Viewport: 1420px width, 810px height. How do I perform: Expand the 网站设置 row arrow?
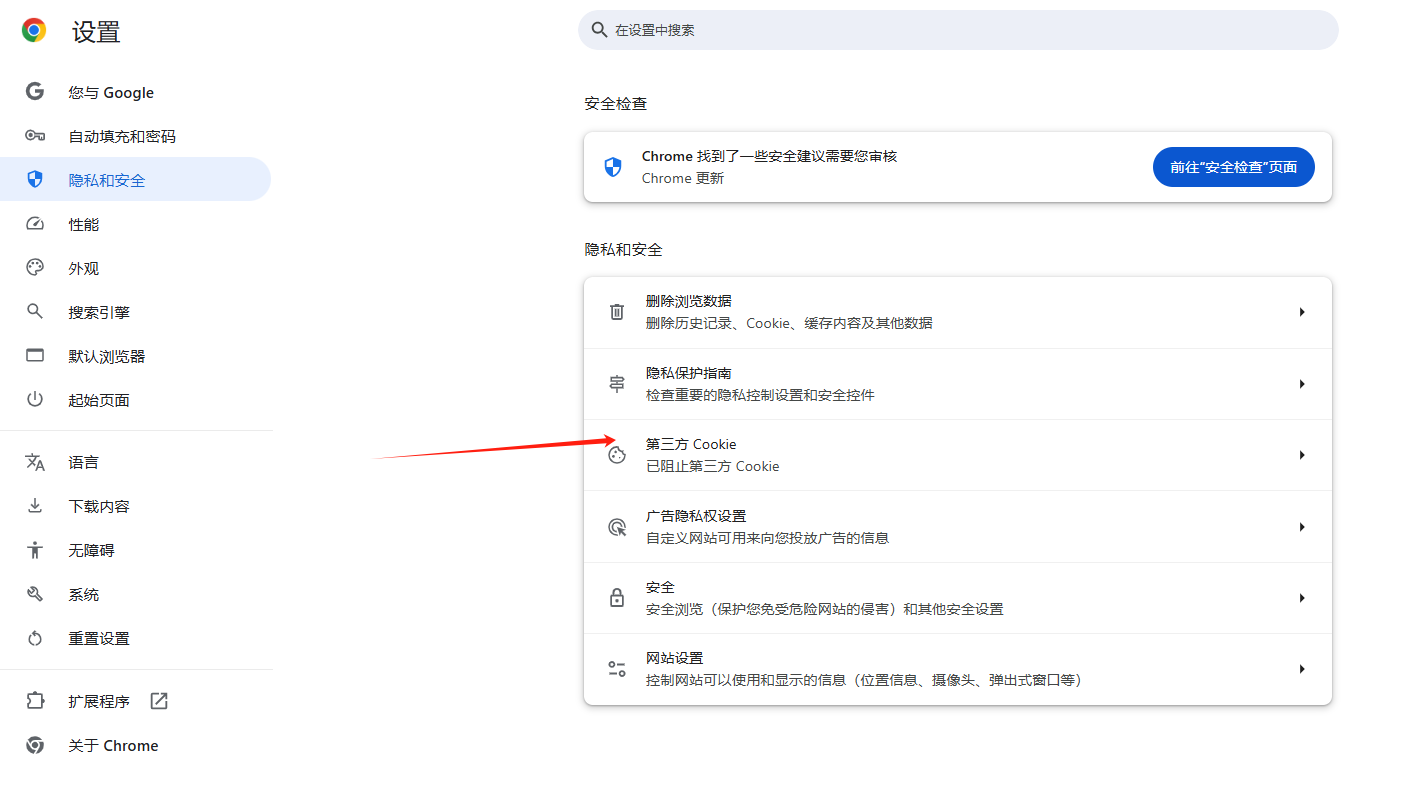tap(1302, 669)
